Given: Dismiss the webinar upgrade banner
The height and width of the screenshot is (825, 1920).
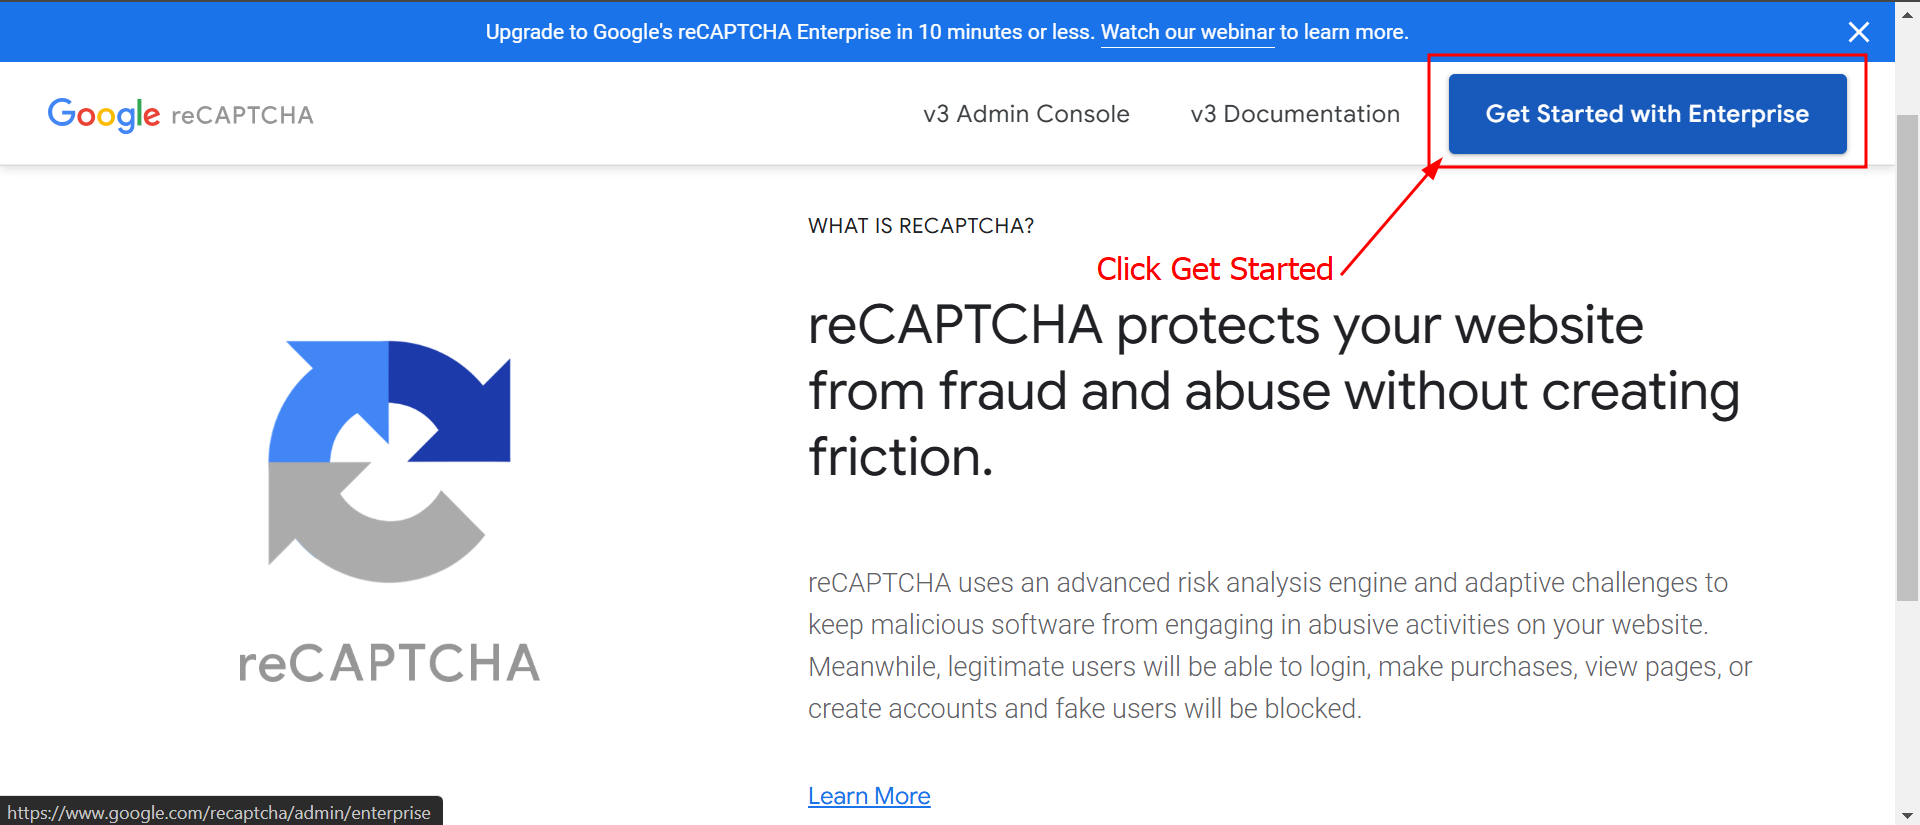Looking at the screenshot, I should click(1858, 31).
